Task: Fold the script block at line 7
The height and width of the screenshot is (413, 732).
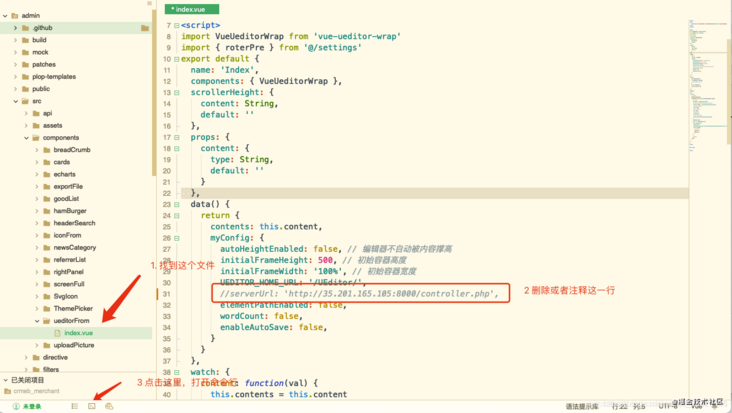Action: pyautogui.click(x=176, y=25)
